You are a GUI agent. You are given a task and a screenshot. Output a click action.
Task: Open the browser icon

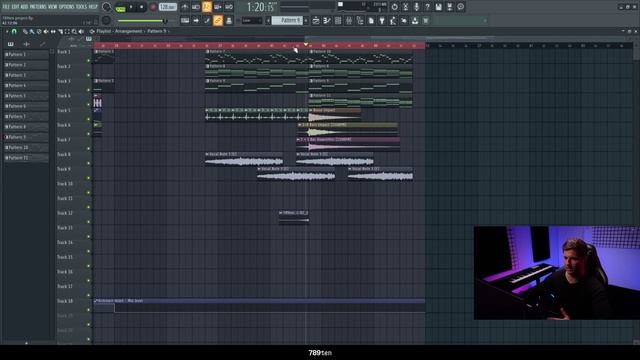point(360,20)
